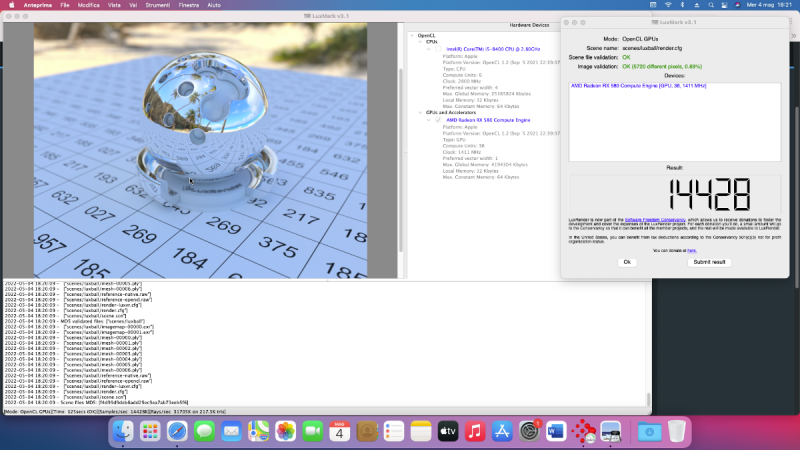Screen dimensions: 800x450
Task: Open System Preferences in dock
Action: 529,432
